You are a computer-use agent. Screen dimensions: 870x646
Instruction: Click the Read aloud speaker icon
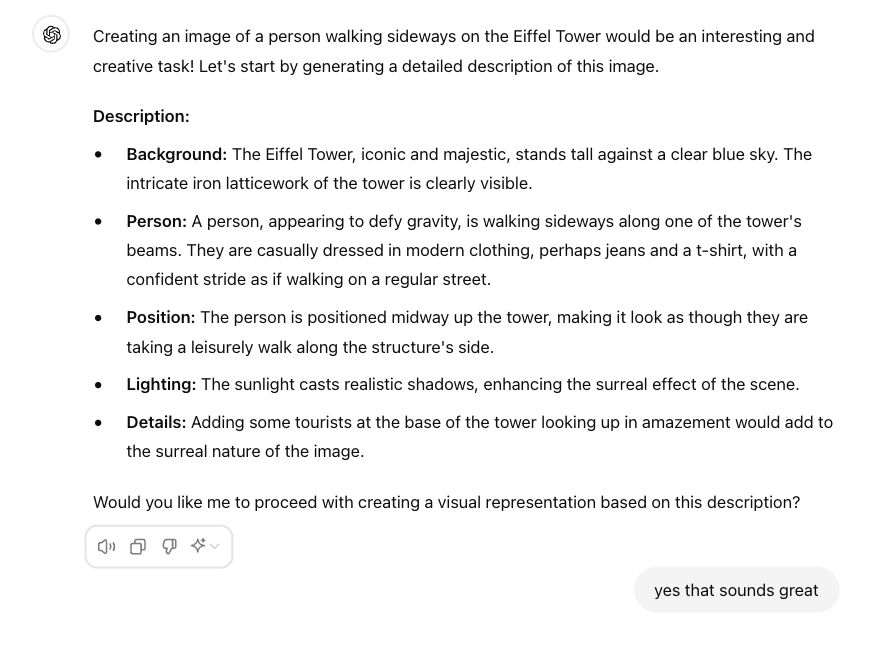[106, 546]
